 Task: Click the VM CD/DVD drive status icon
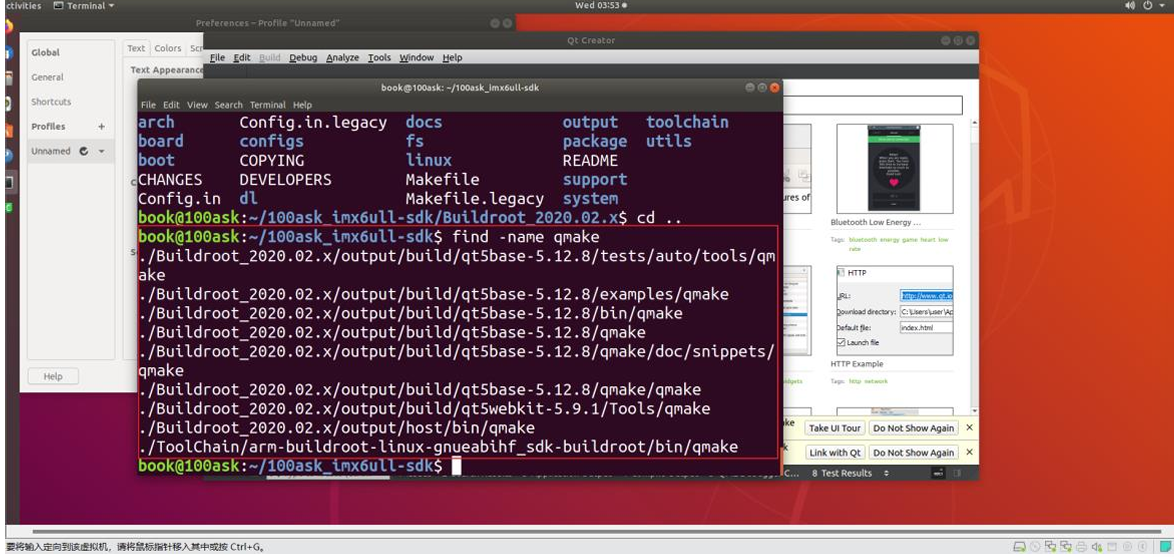1035,547
